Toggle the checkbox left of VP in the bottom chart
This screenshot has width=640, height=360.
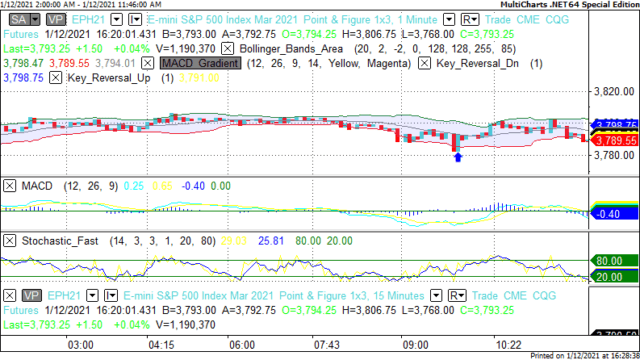pyautogui.click(x=10, y=296)
